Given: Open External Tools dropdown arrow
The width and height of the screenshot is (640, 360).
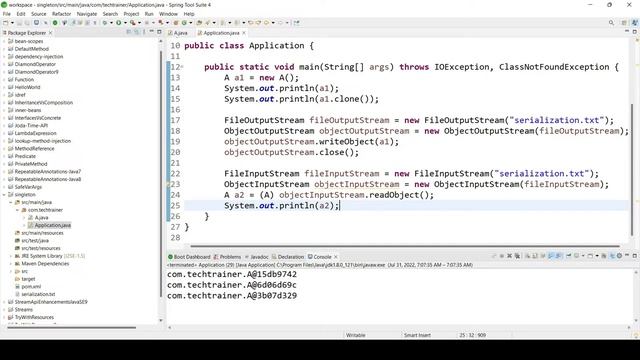Looking at the screenshot, I should [139, 22].
